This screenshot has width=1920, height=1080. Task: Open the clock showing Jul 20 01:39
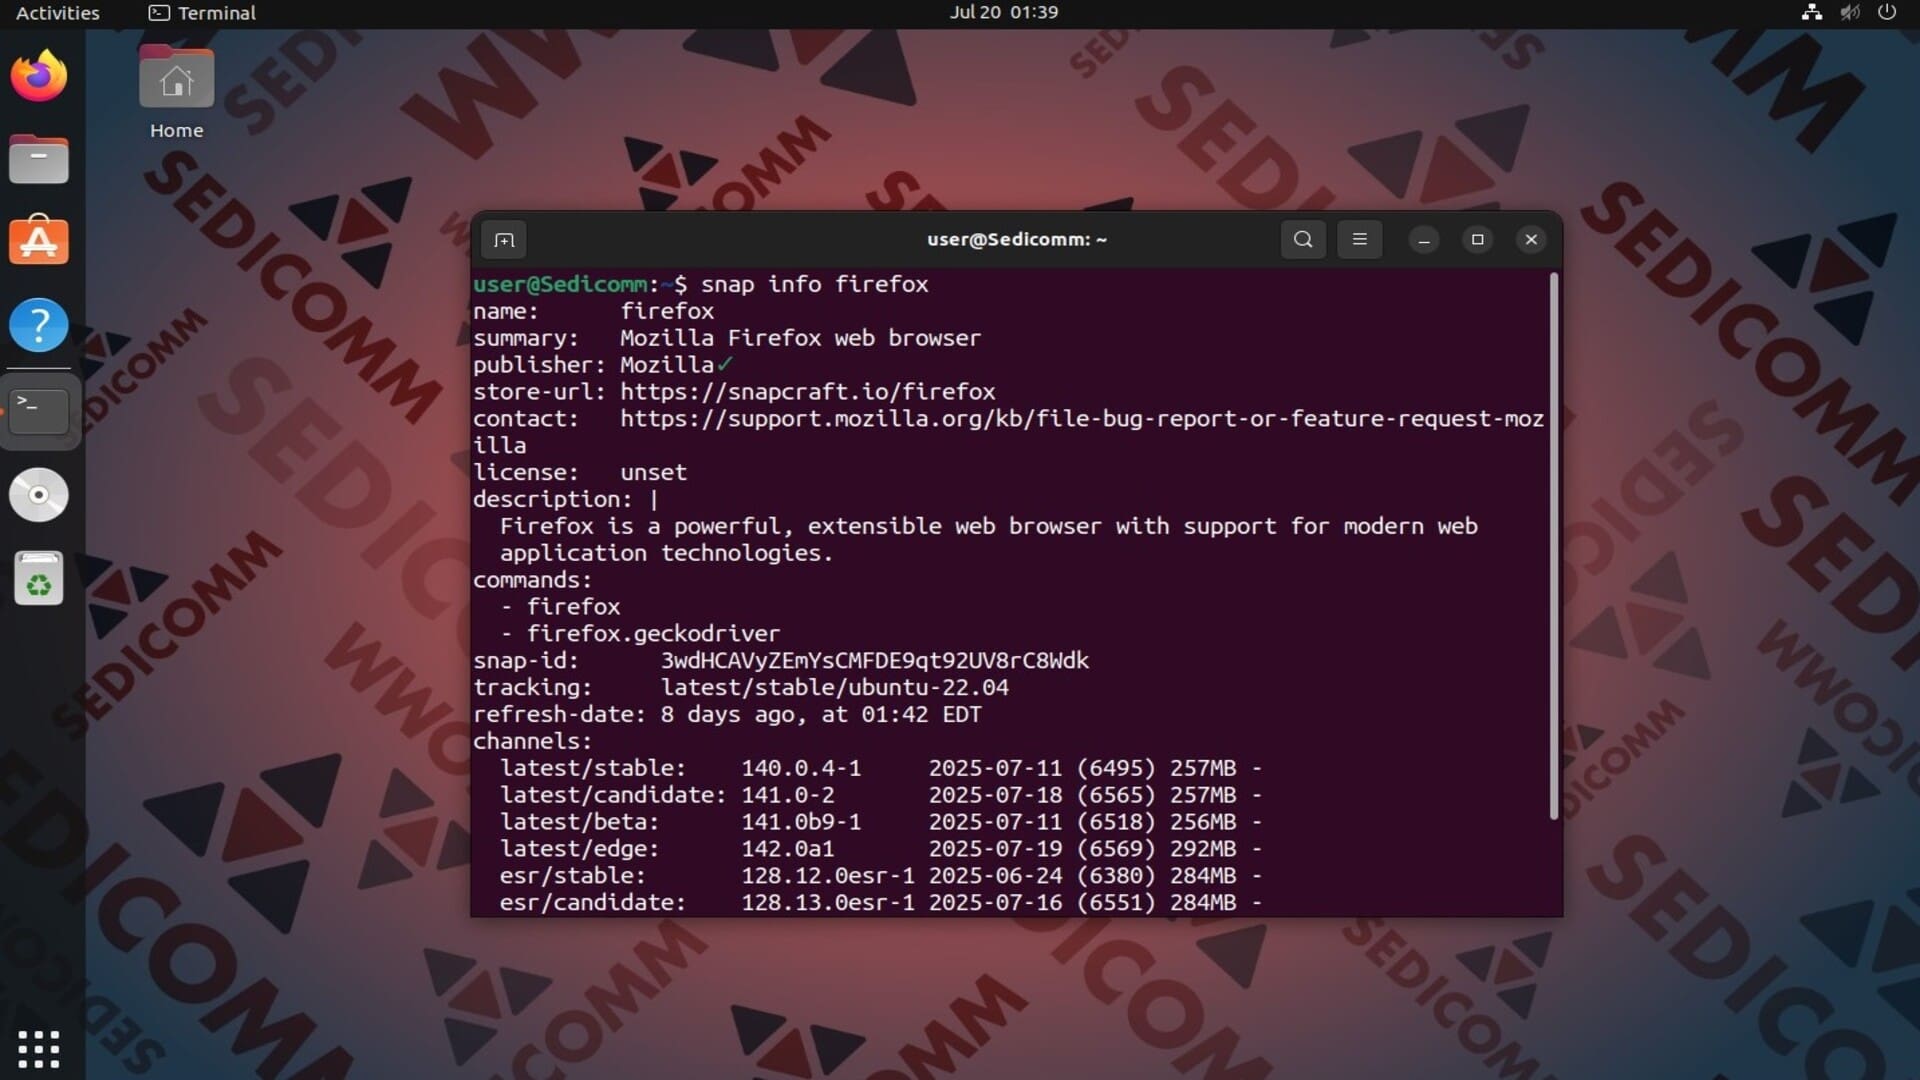pyautogui.click(x=1003, y=13)
